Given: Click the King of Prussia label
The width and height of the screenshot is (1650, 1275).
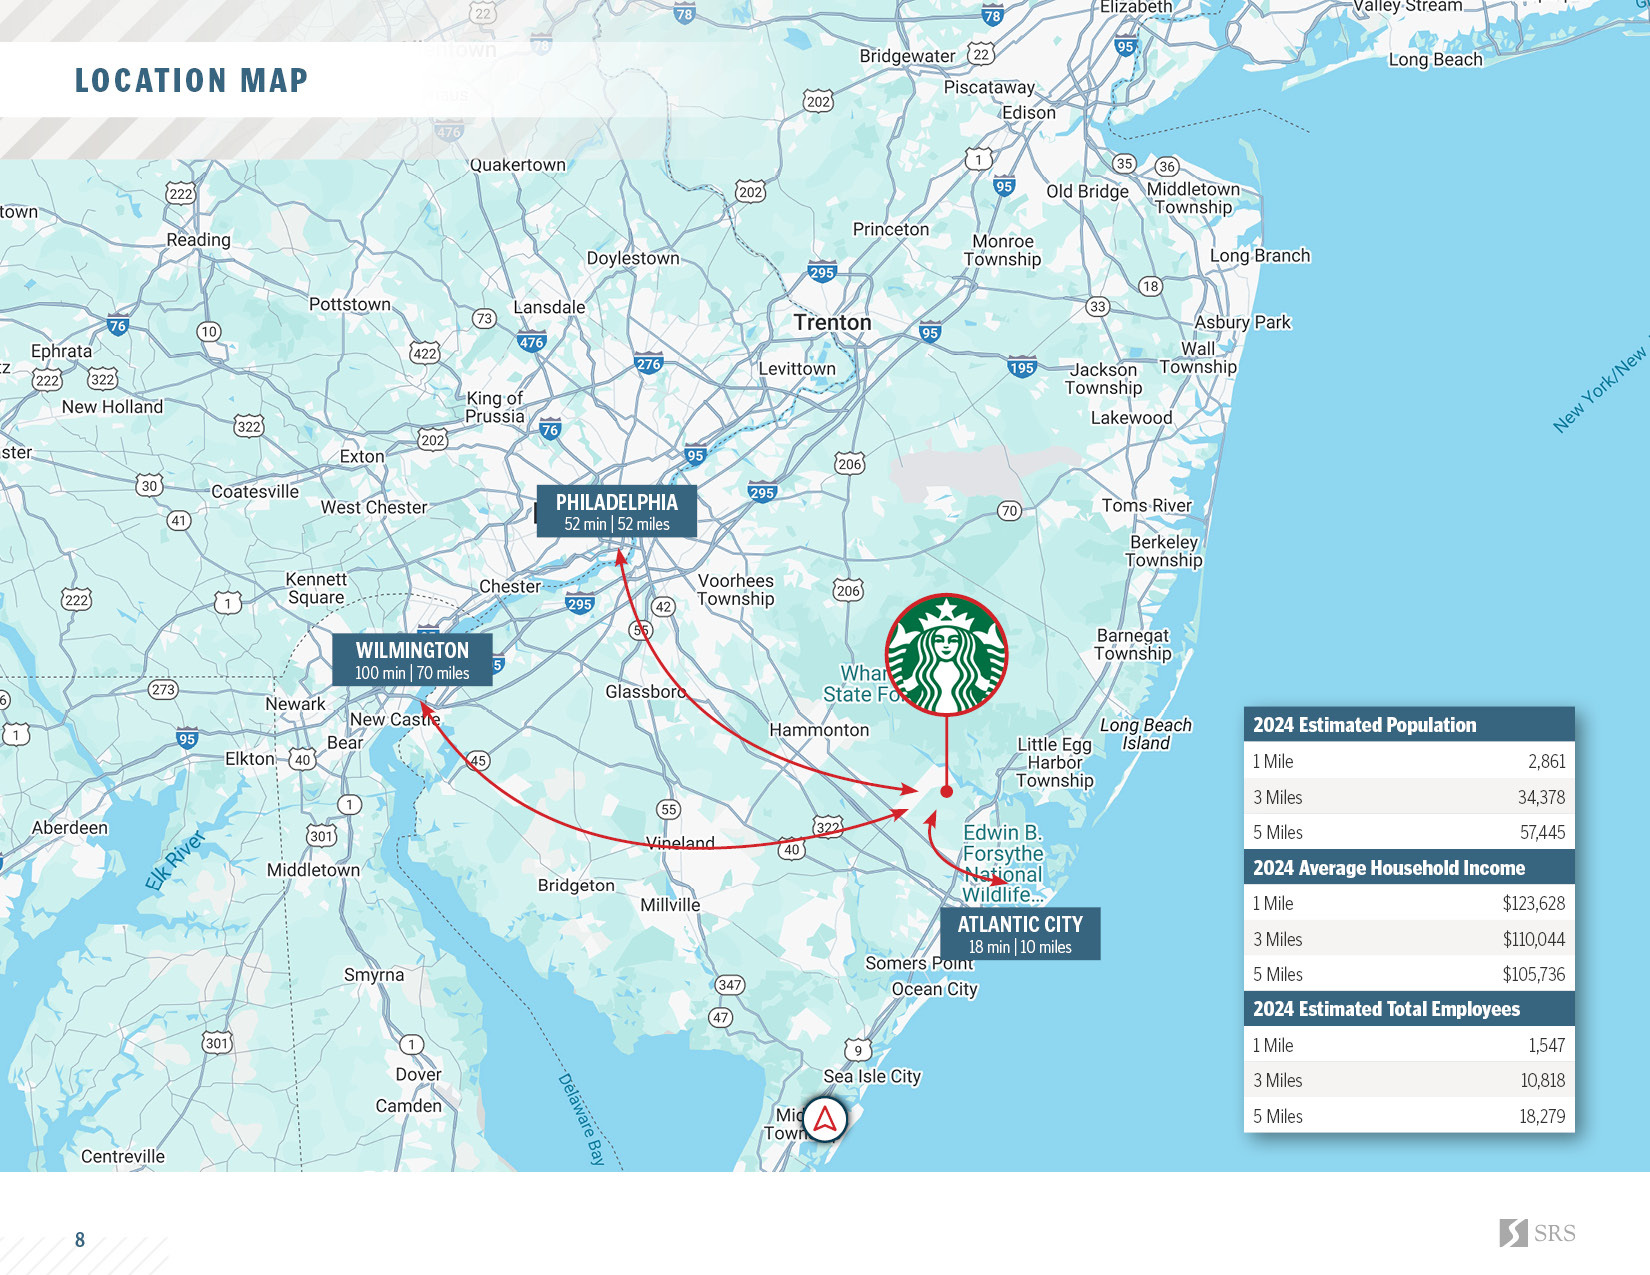Looking at the screenshot, I should (x=494, y=407).
